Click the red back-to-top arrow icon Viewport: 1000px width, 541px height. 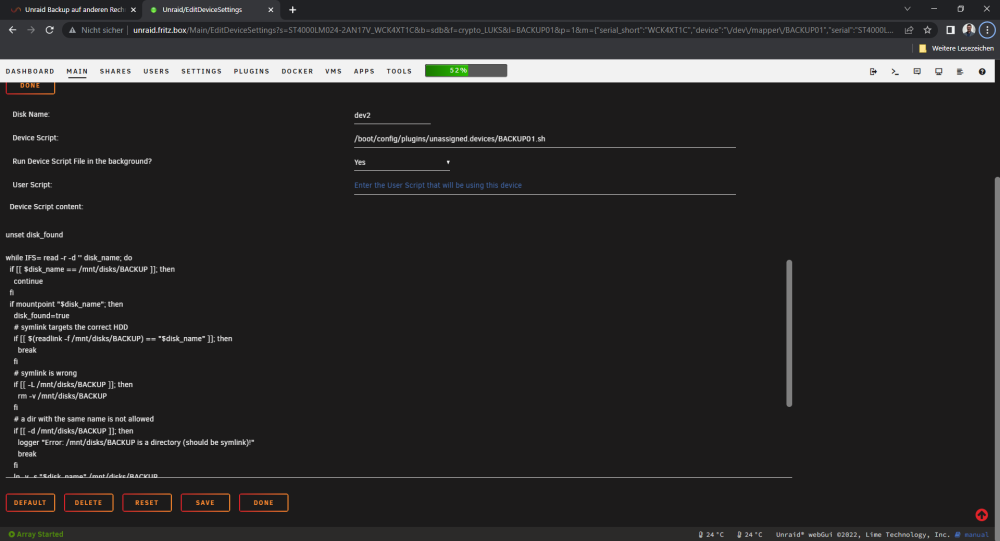coord(982,515)
